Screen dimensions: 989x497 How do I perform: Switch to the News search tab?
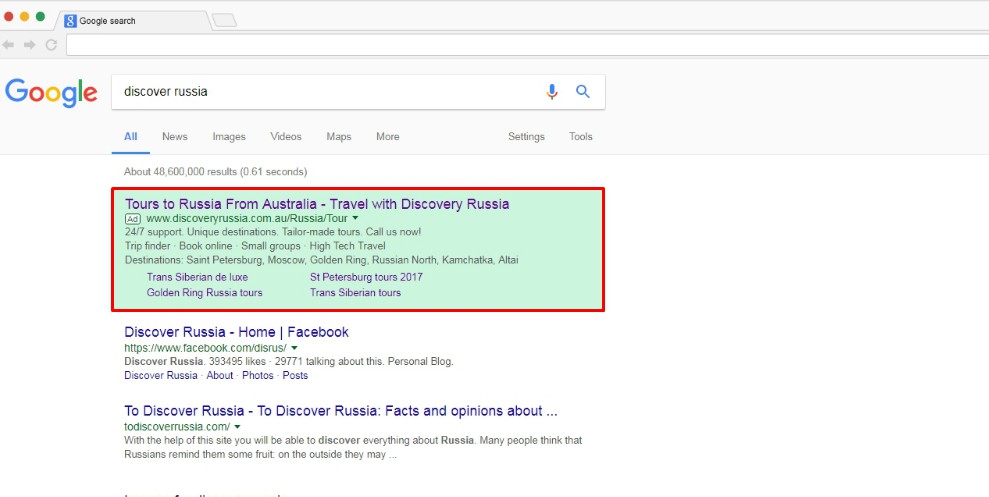point(175,136)
